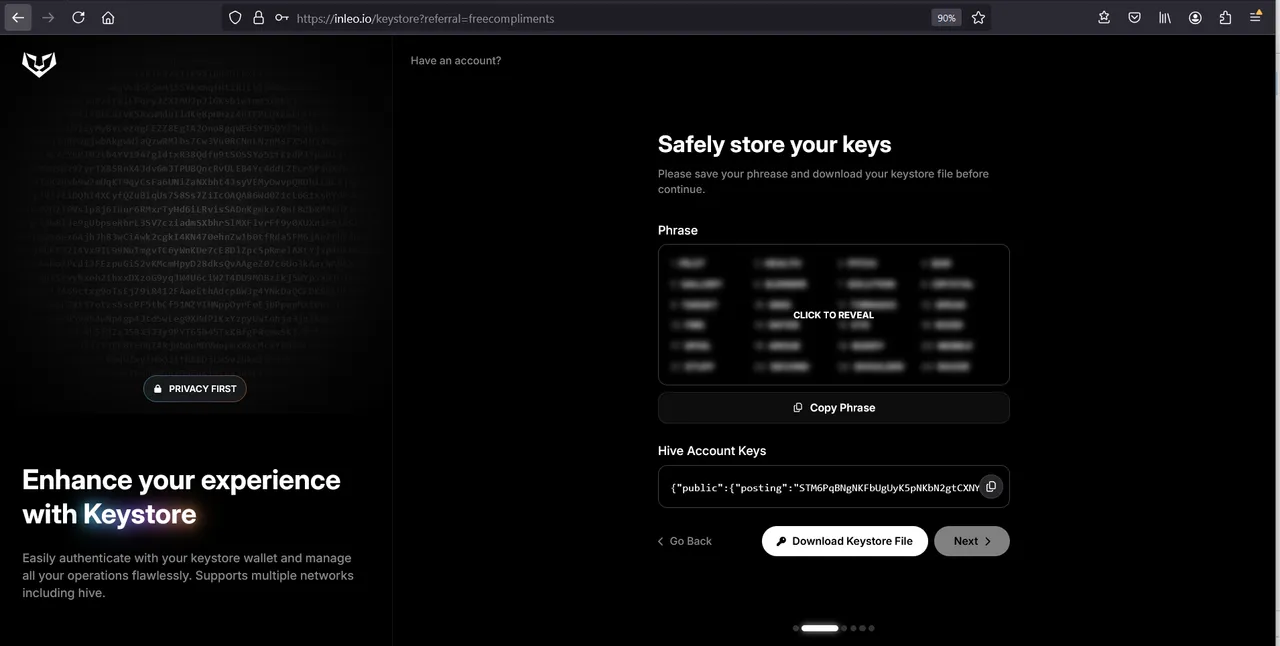Click the Download Keystore File button
The width and height of the screenshot is (1280, 646).
click(845, 541)
